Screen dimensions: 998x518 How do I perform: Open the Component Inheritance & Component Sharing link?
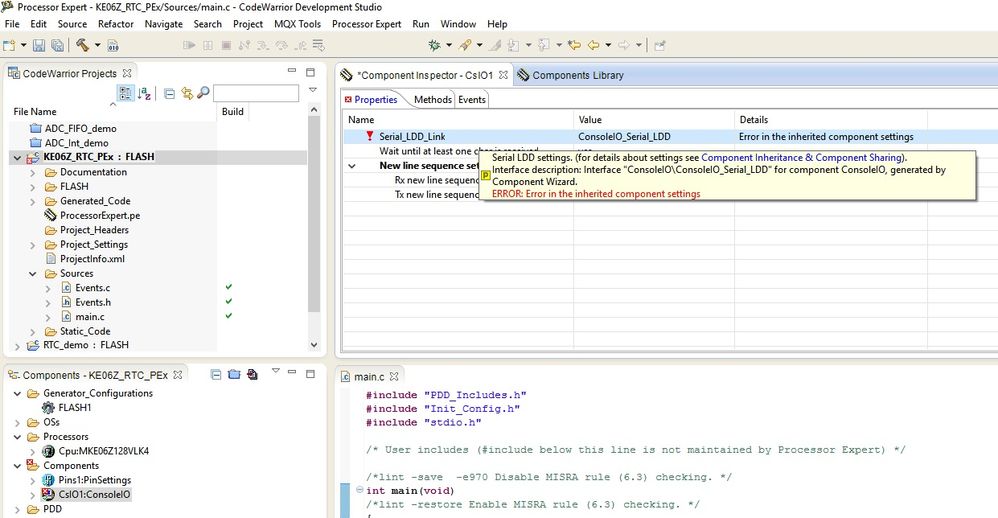[802, 158]
